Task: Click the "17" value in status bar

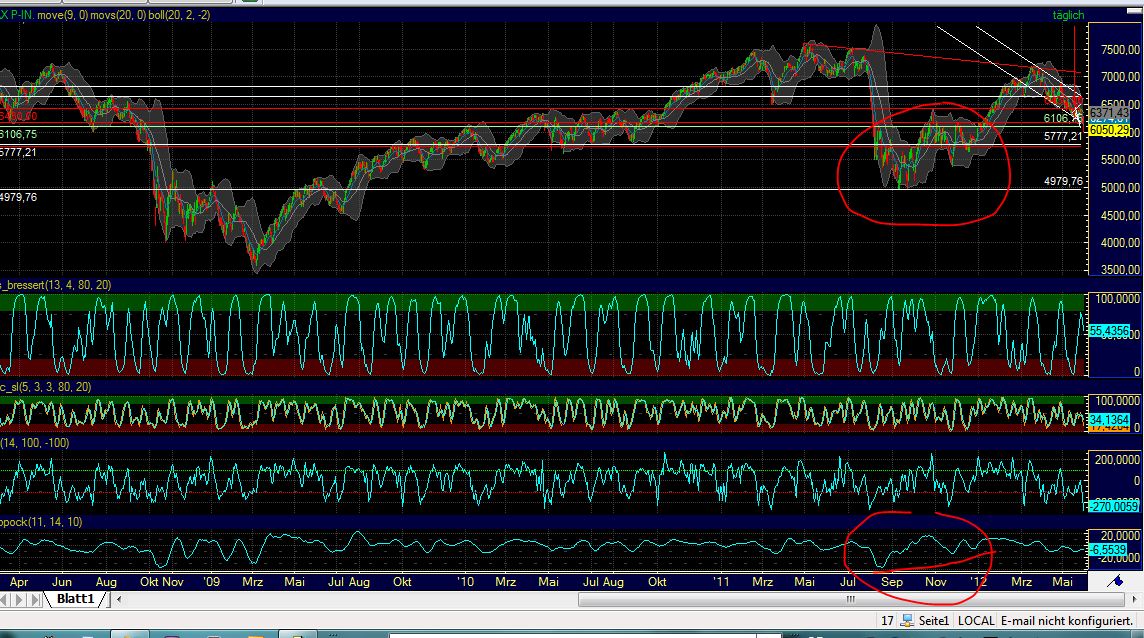Action: 886,620
